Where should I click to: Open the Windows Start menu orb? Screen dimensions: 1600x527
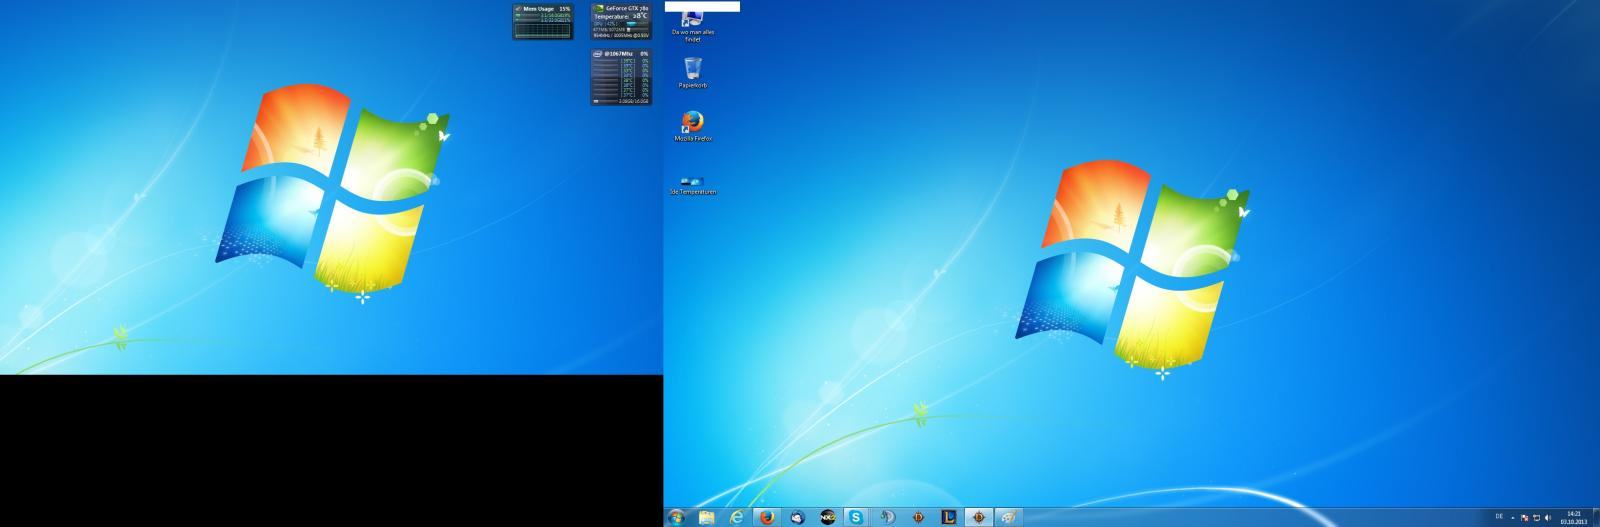[x=676, y=517]
